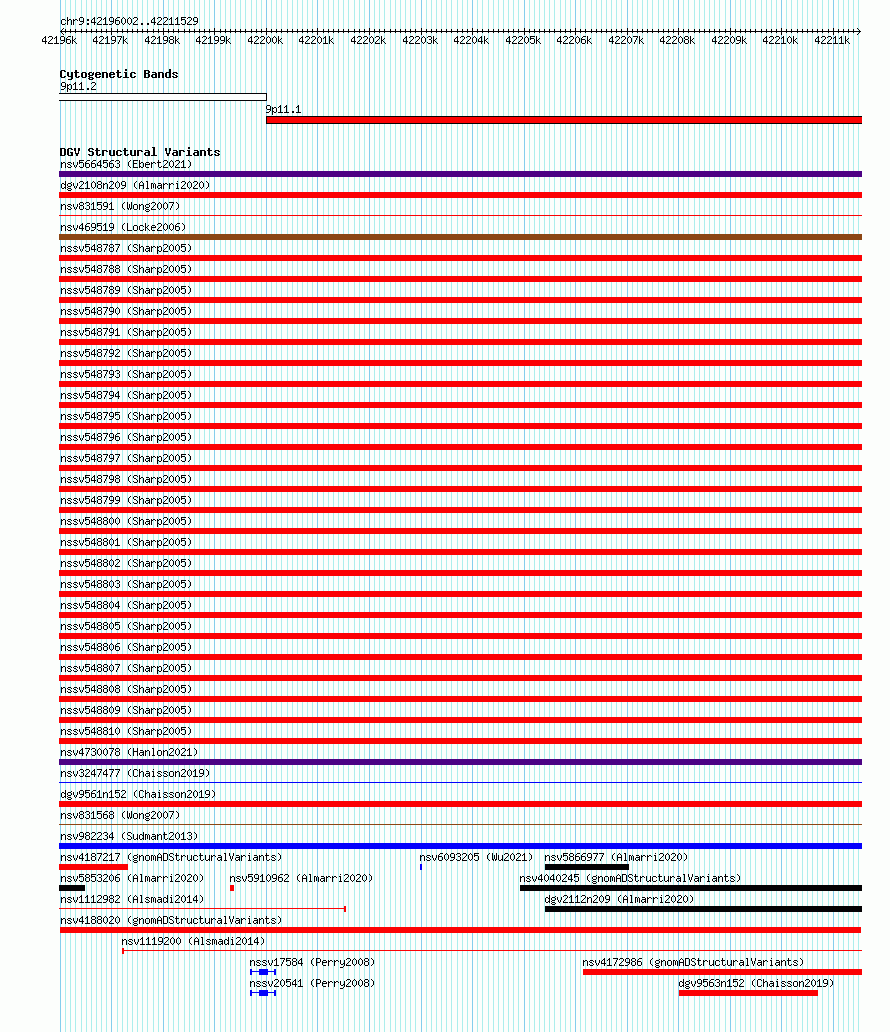Select nssv548797 (Sharp2005) label

click(x=126, y=459)
